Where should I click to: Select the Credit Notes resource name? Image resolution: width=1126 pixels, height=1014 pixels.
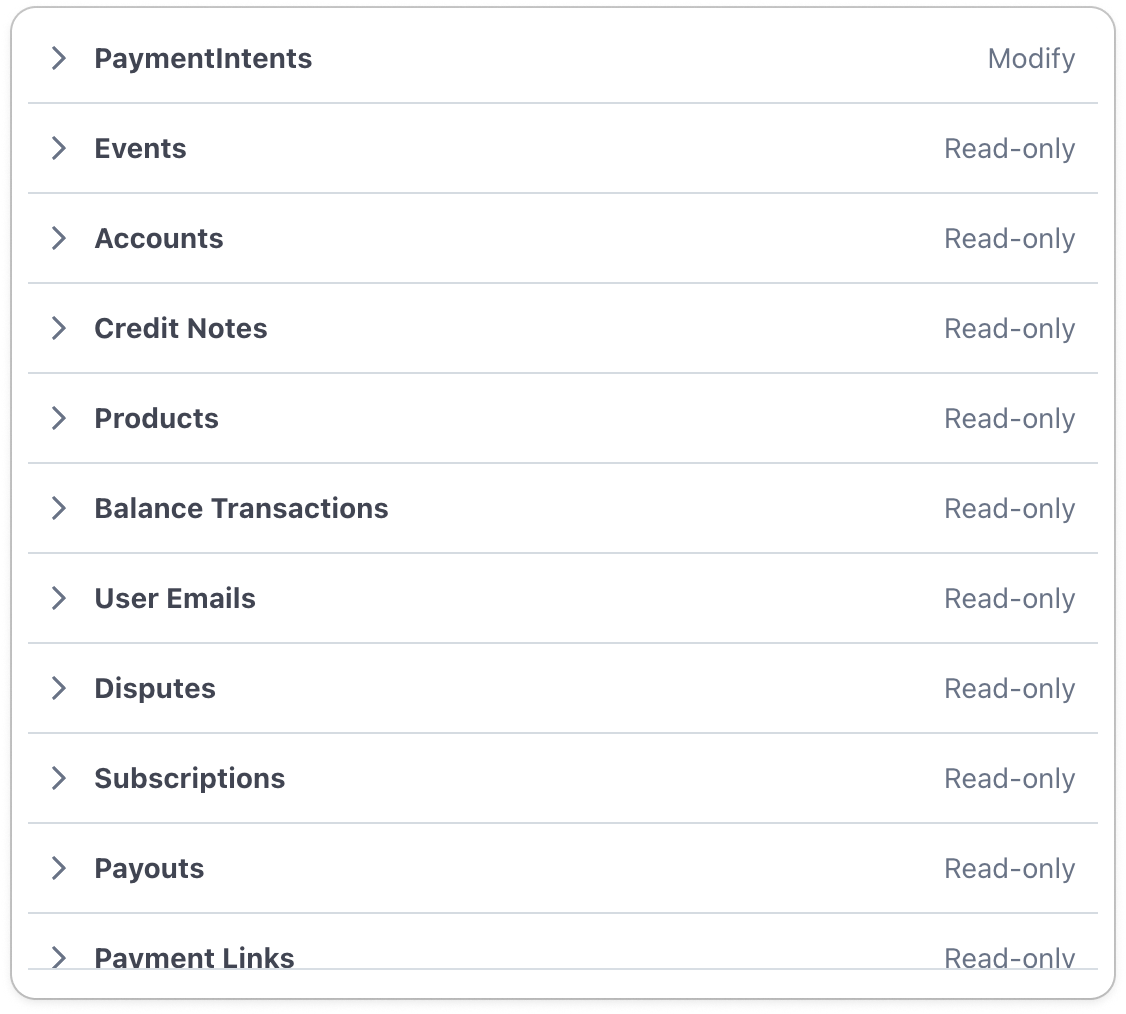coord(181,328)
